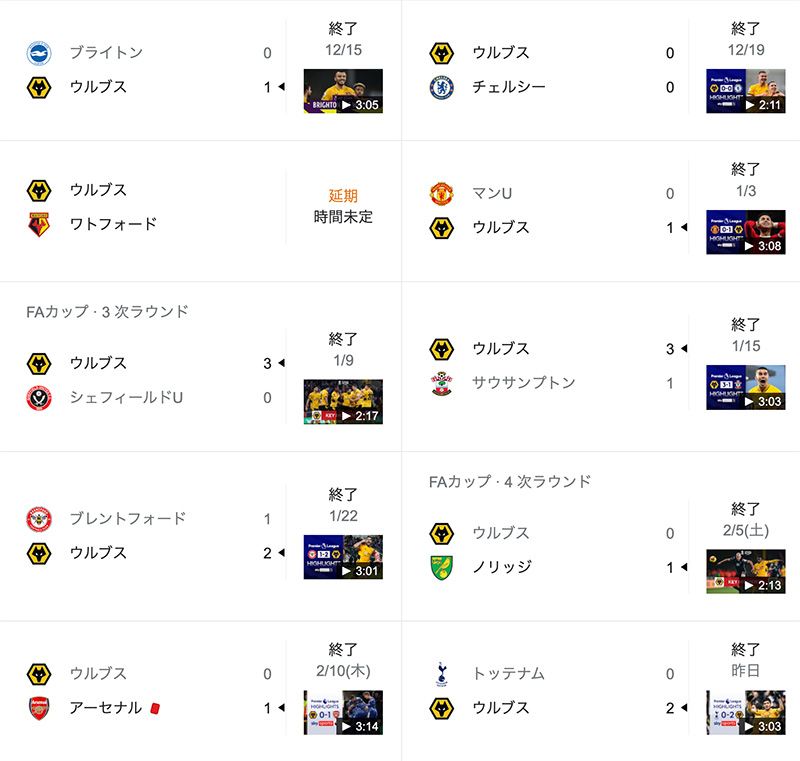
Task: Play the 12/15 Brighton match highlights
Action: point(343,91)
